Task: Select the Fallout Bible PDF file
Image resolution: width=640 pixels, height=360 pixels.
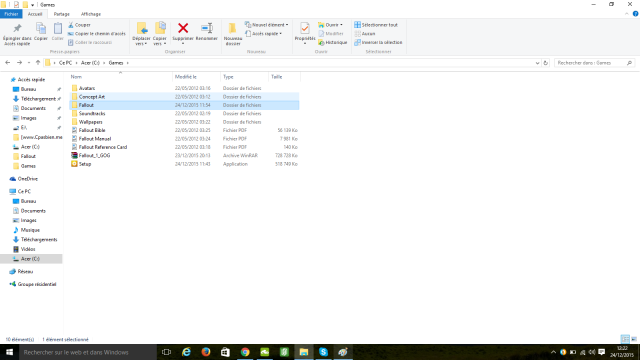Action: 92,130
